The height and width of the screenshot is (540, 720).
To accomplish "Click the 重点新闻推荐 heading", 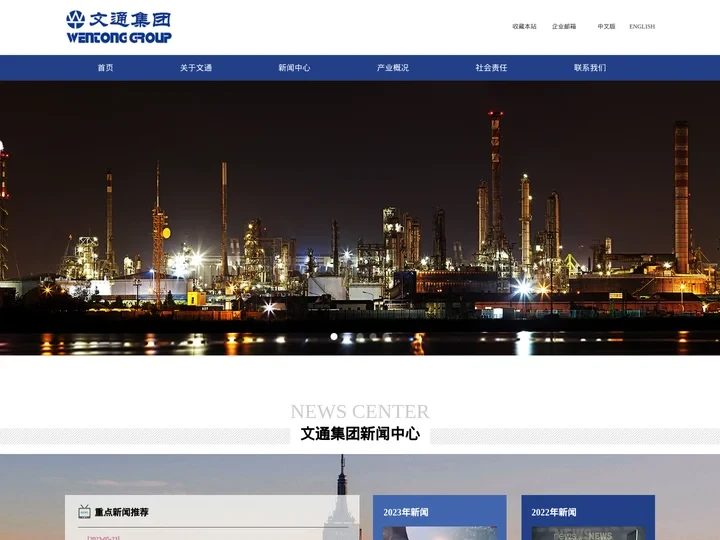I will pyautogui.click(x=122, y=512).
